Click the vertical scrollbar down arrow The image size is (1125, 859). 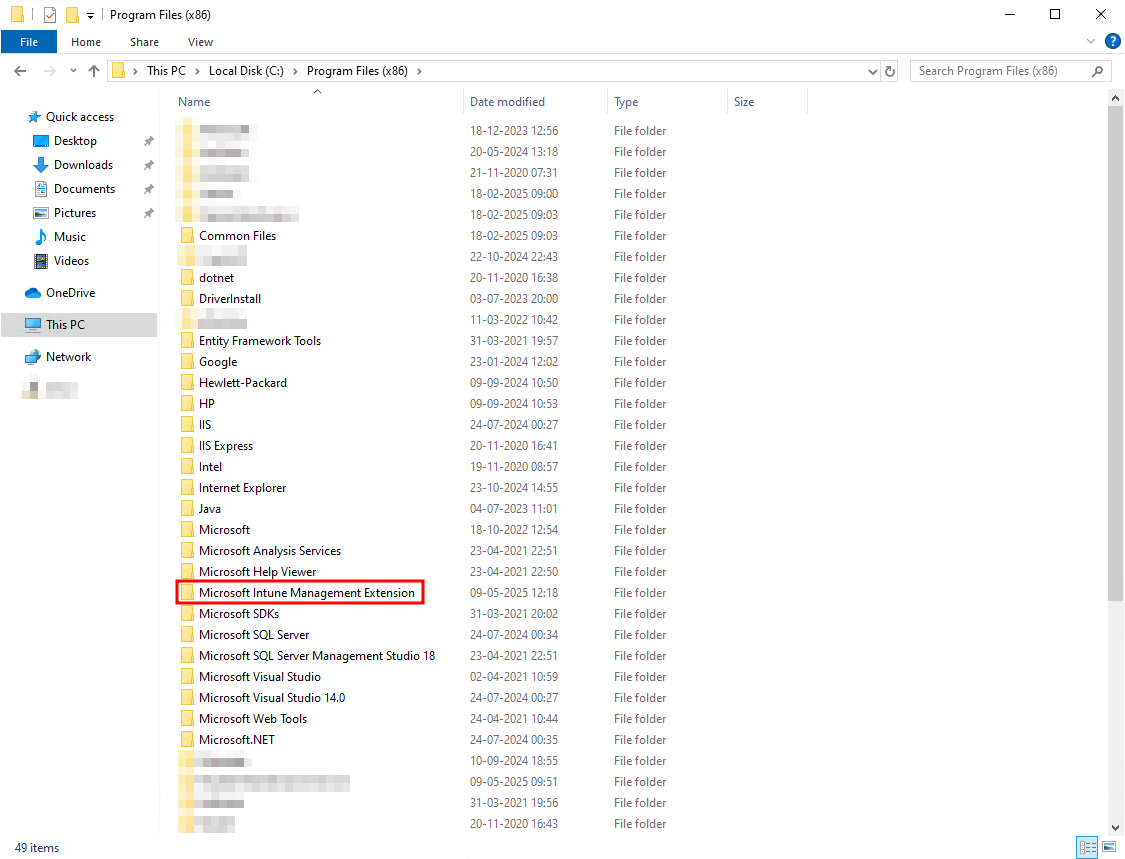1115,827
